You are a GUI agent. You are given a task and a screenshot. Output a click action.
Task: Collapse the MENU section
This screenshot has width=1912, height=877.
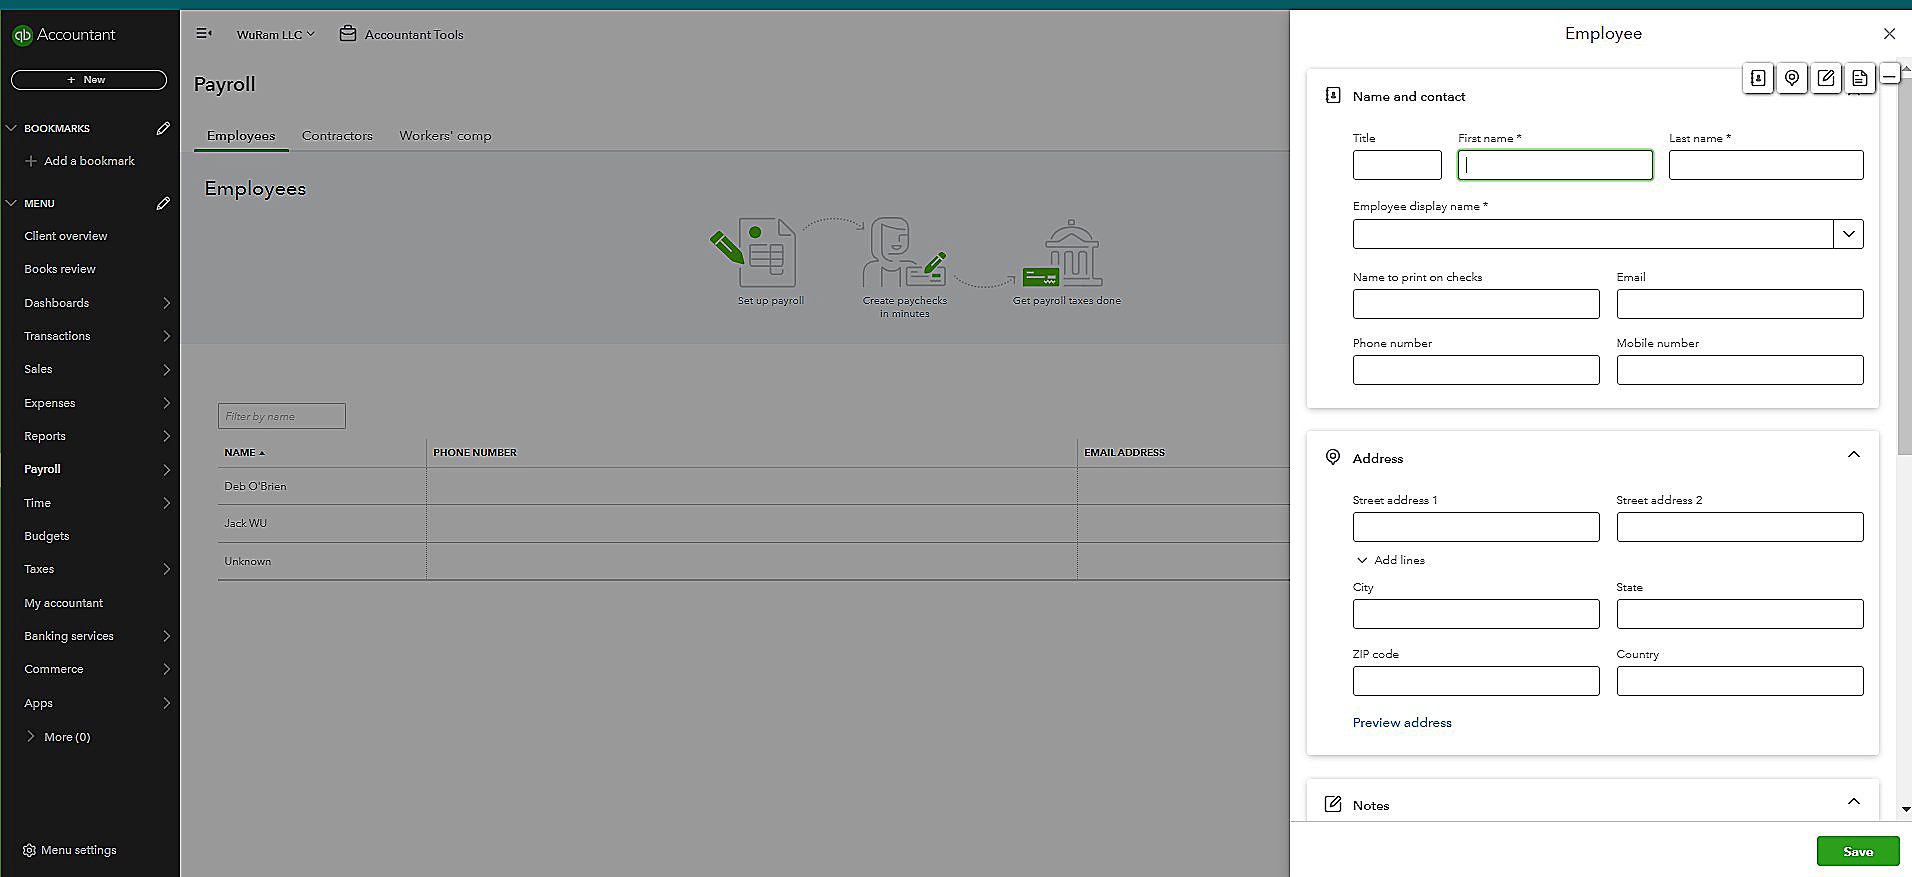[x=12, y=203]
